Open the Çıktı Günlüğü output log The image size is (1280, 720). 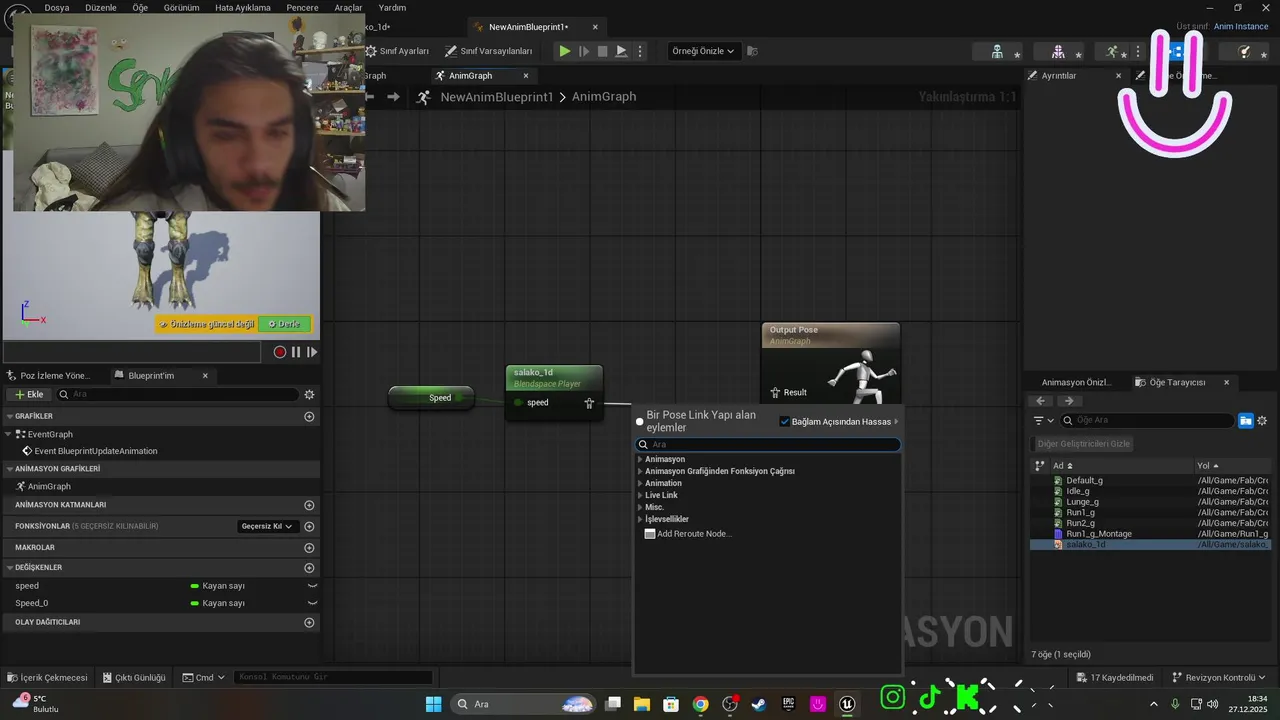[134, 678]
